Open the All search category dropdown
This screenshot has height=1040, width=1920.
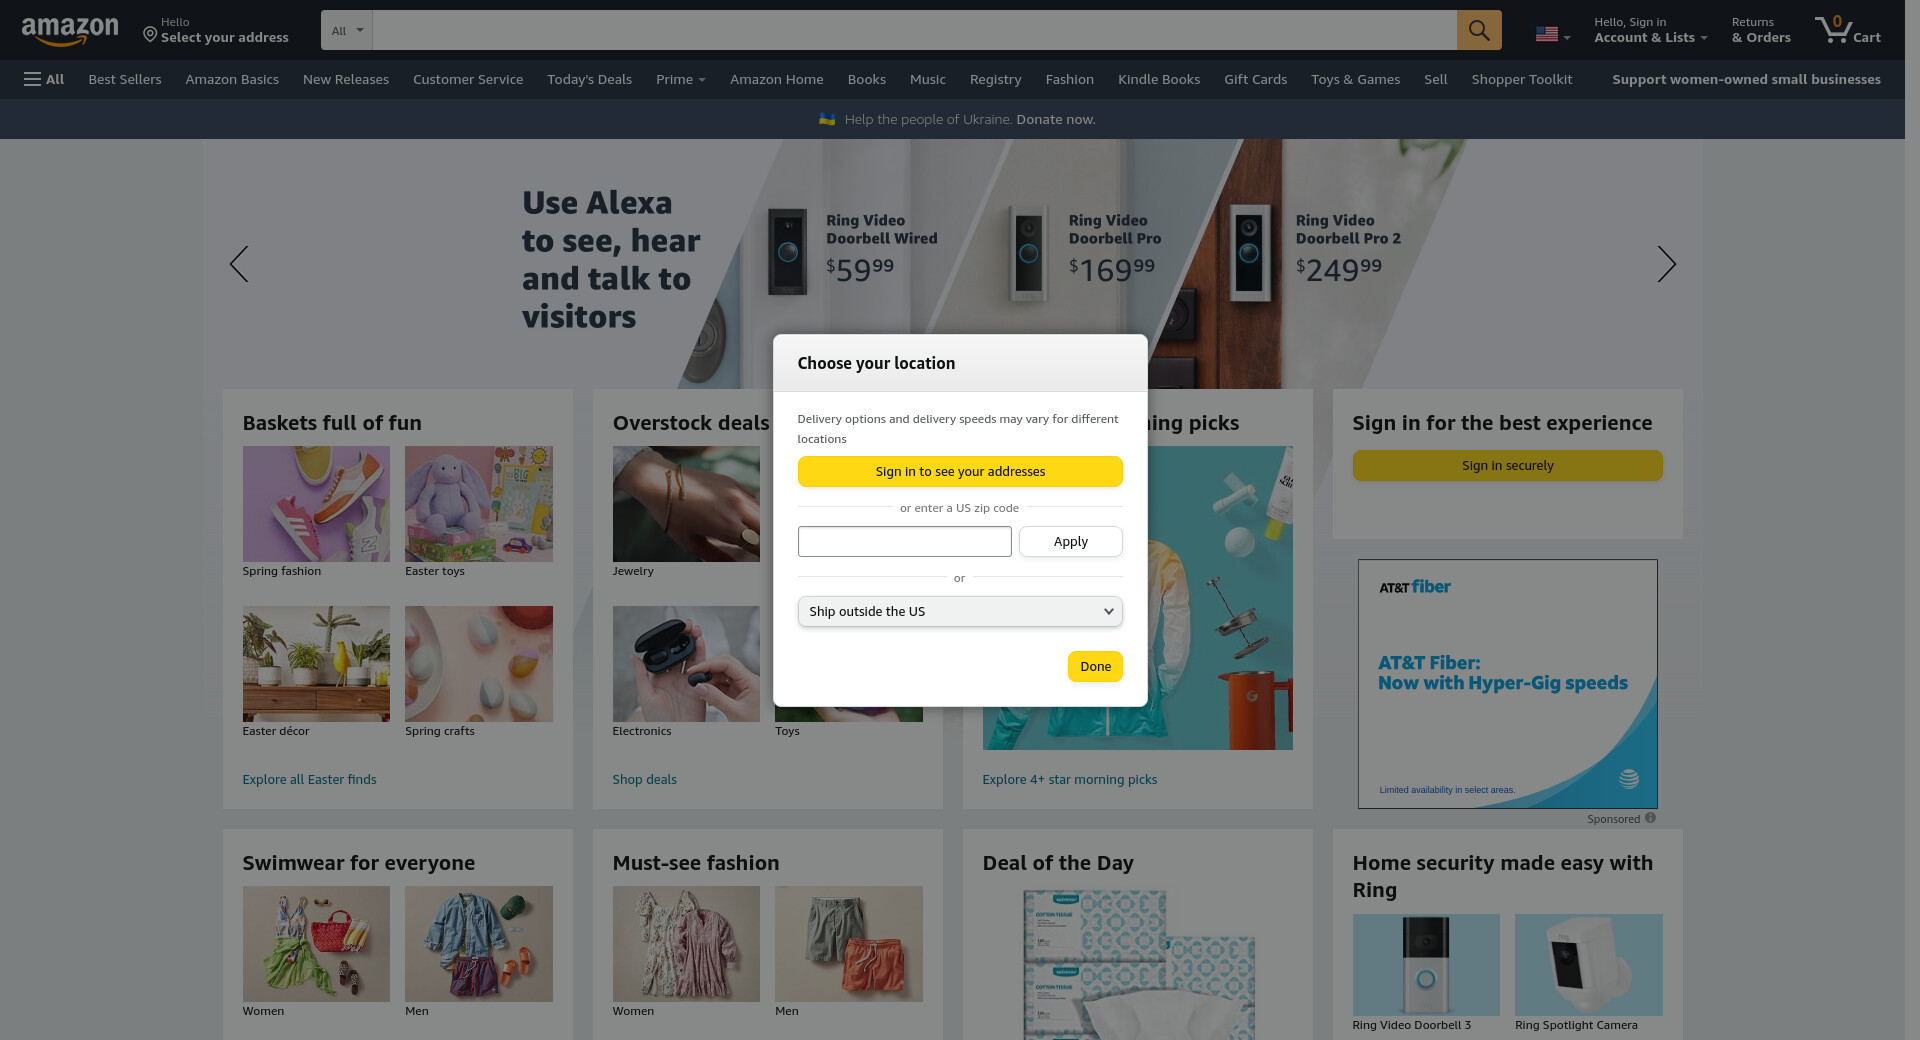346,31
